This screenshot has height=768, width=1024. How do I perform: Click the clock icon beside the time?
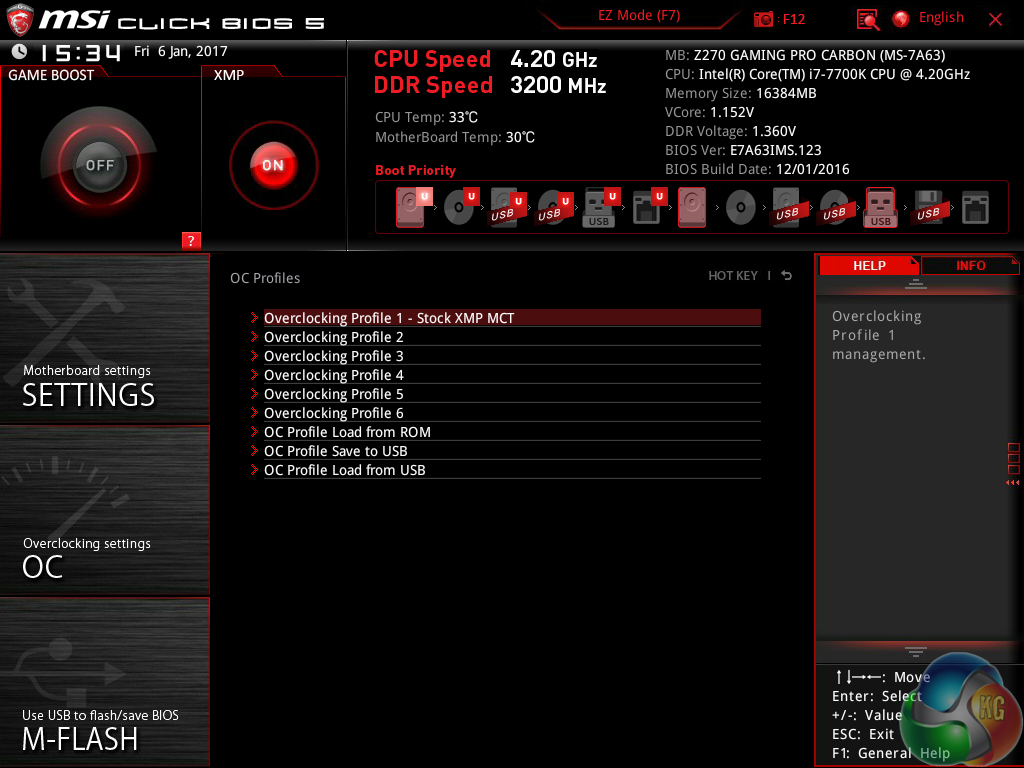click(19, 51)
